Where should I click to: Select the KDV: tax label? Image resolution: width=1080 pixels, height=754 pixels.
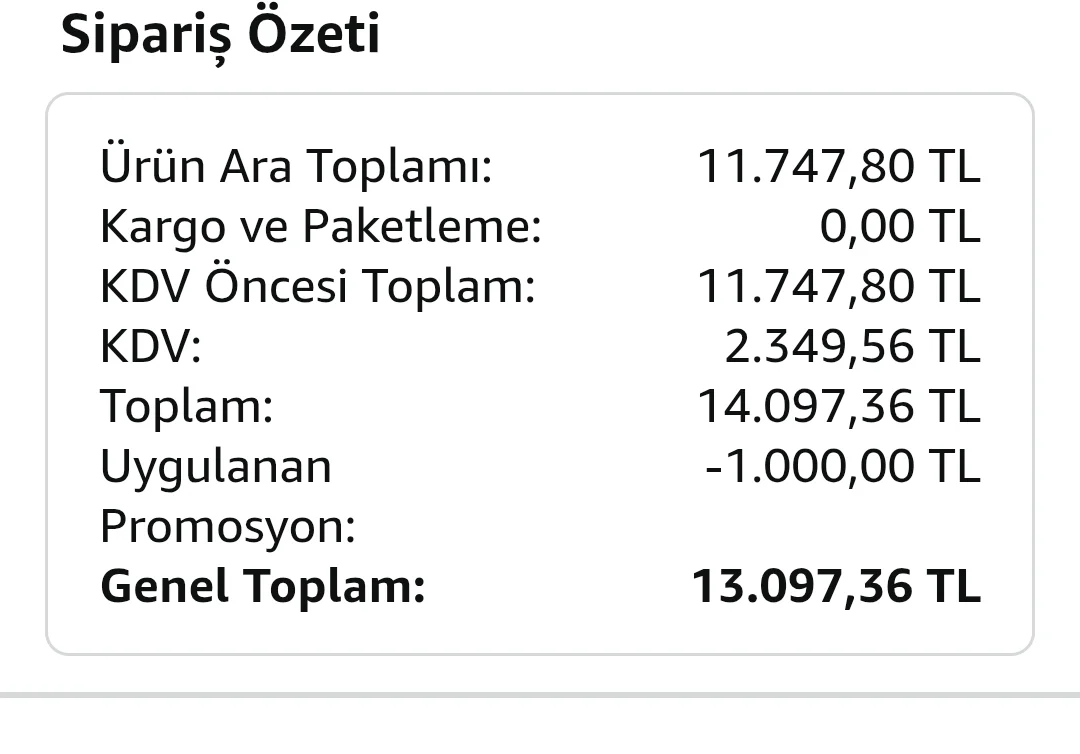(x=151, y=346)
